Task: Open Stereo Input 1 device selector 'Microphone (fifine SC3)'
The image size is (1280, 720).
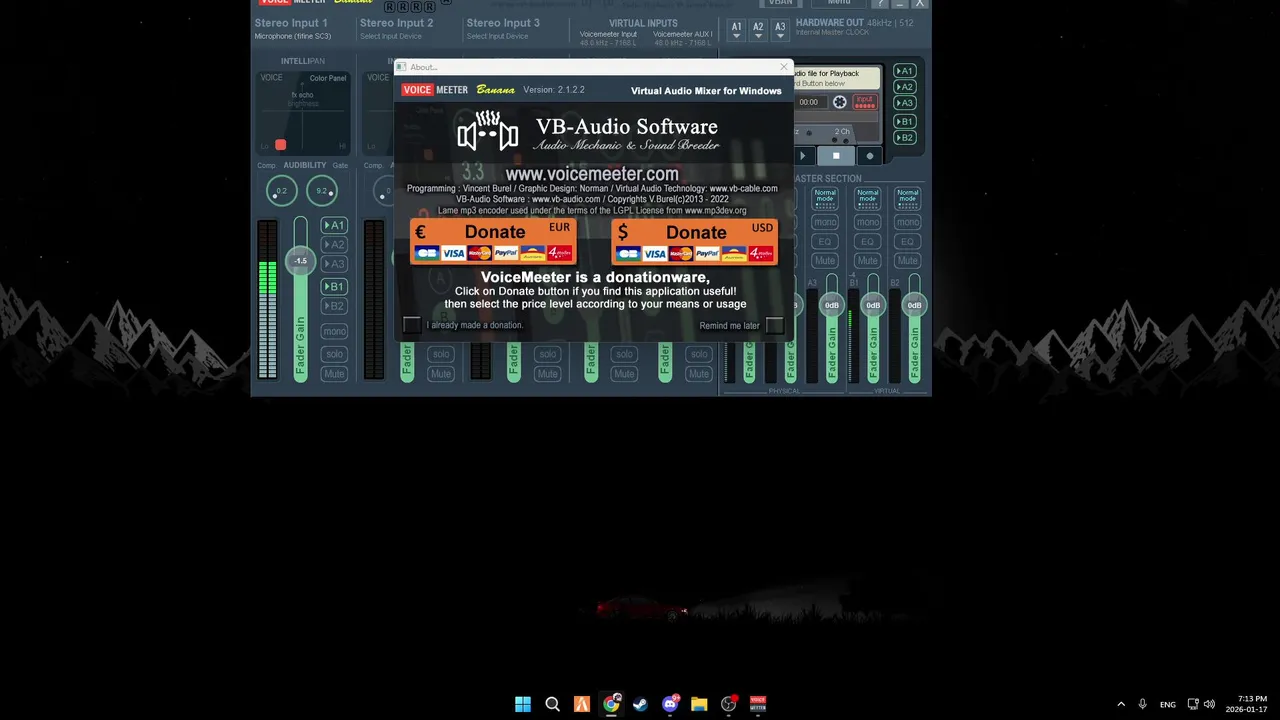Action: click(x=292, y=36)
